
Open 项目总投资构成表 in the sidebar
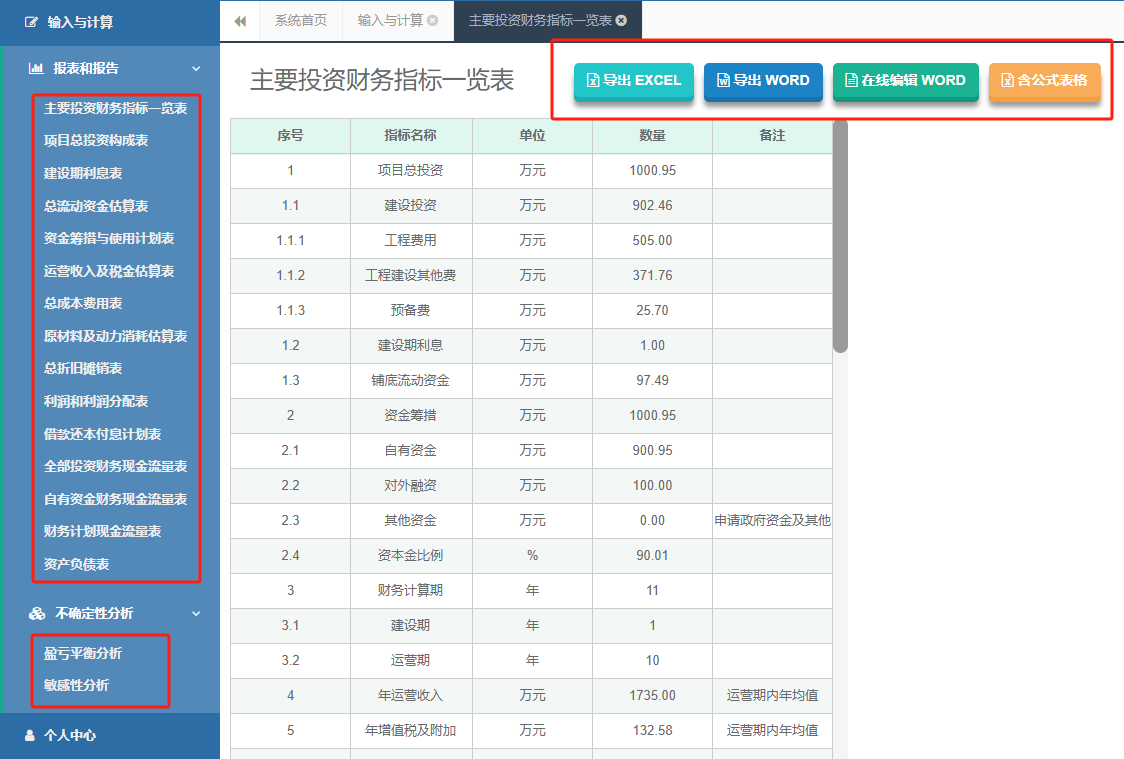96,141
